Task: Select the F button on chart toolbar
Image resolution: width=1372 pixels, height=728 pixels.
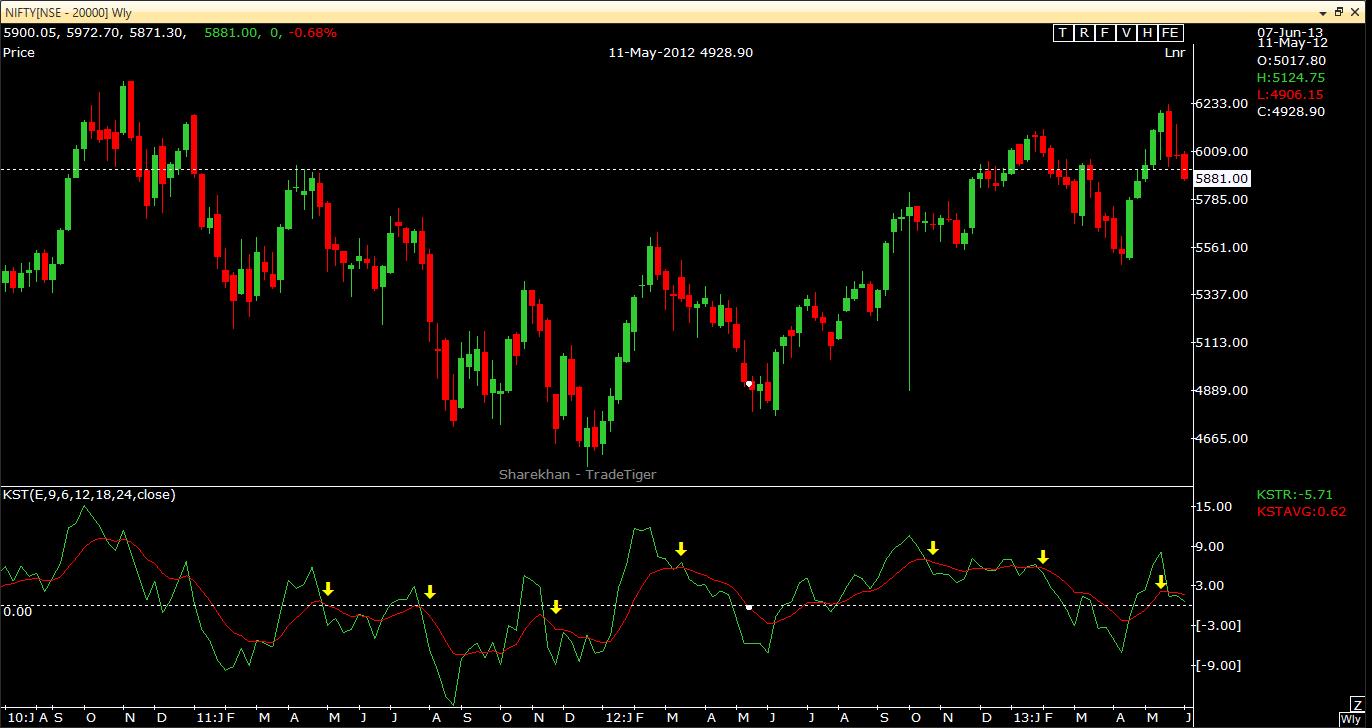Action: click(1105, 33)
